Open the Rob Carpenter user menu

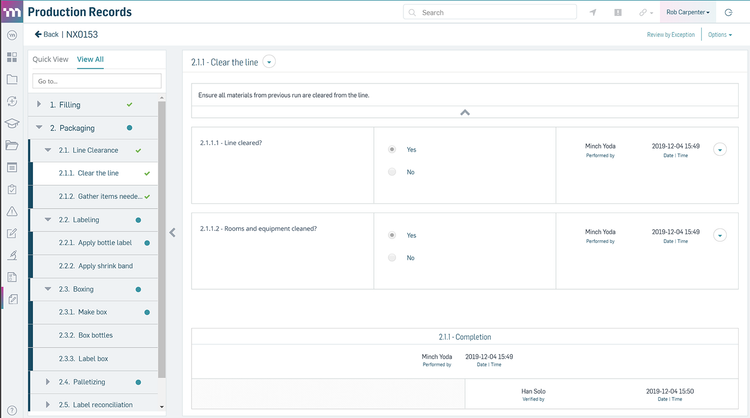click(x=688, y=13)
